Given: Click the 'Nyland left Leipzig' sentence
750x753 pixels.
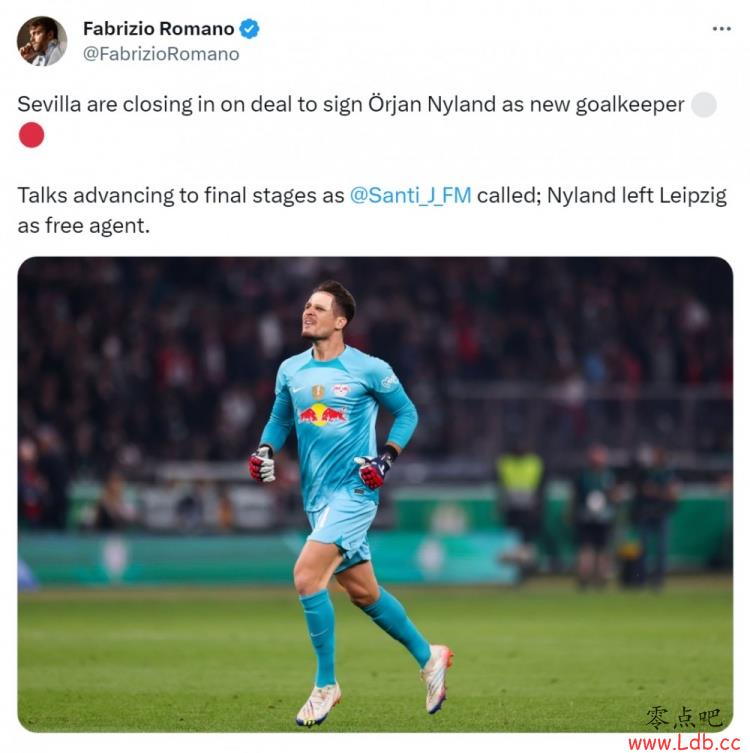Looking at the screenshot, I should (637, 195).
